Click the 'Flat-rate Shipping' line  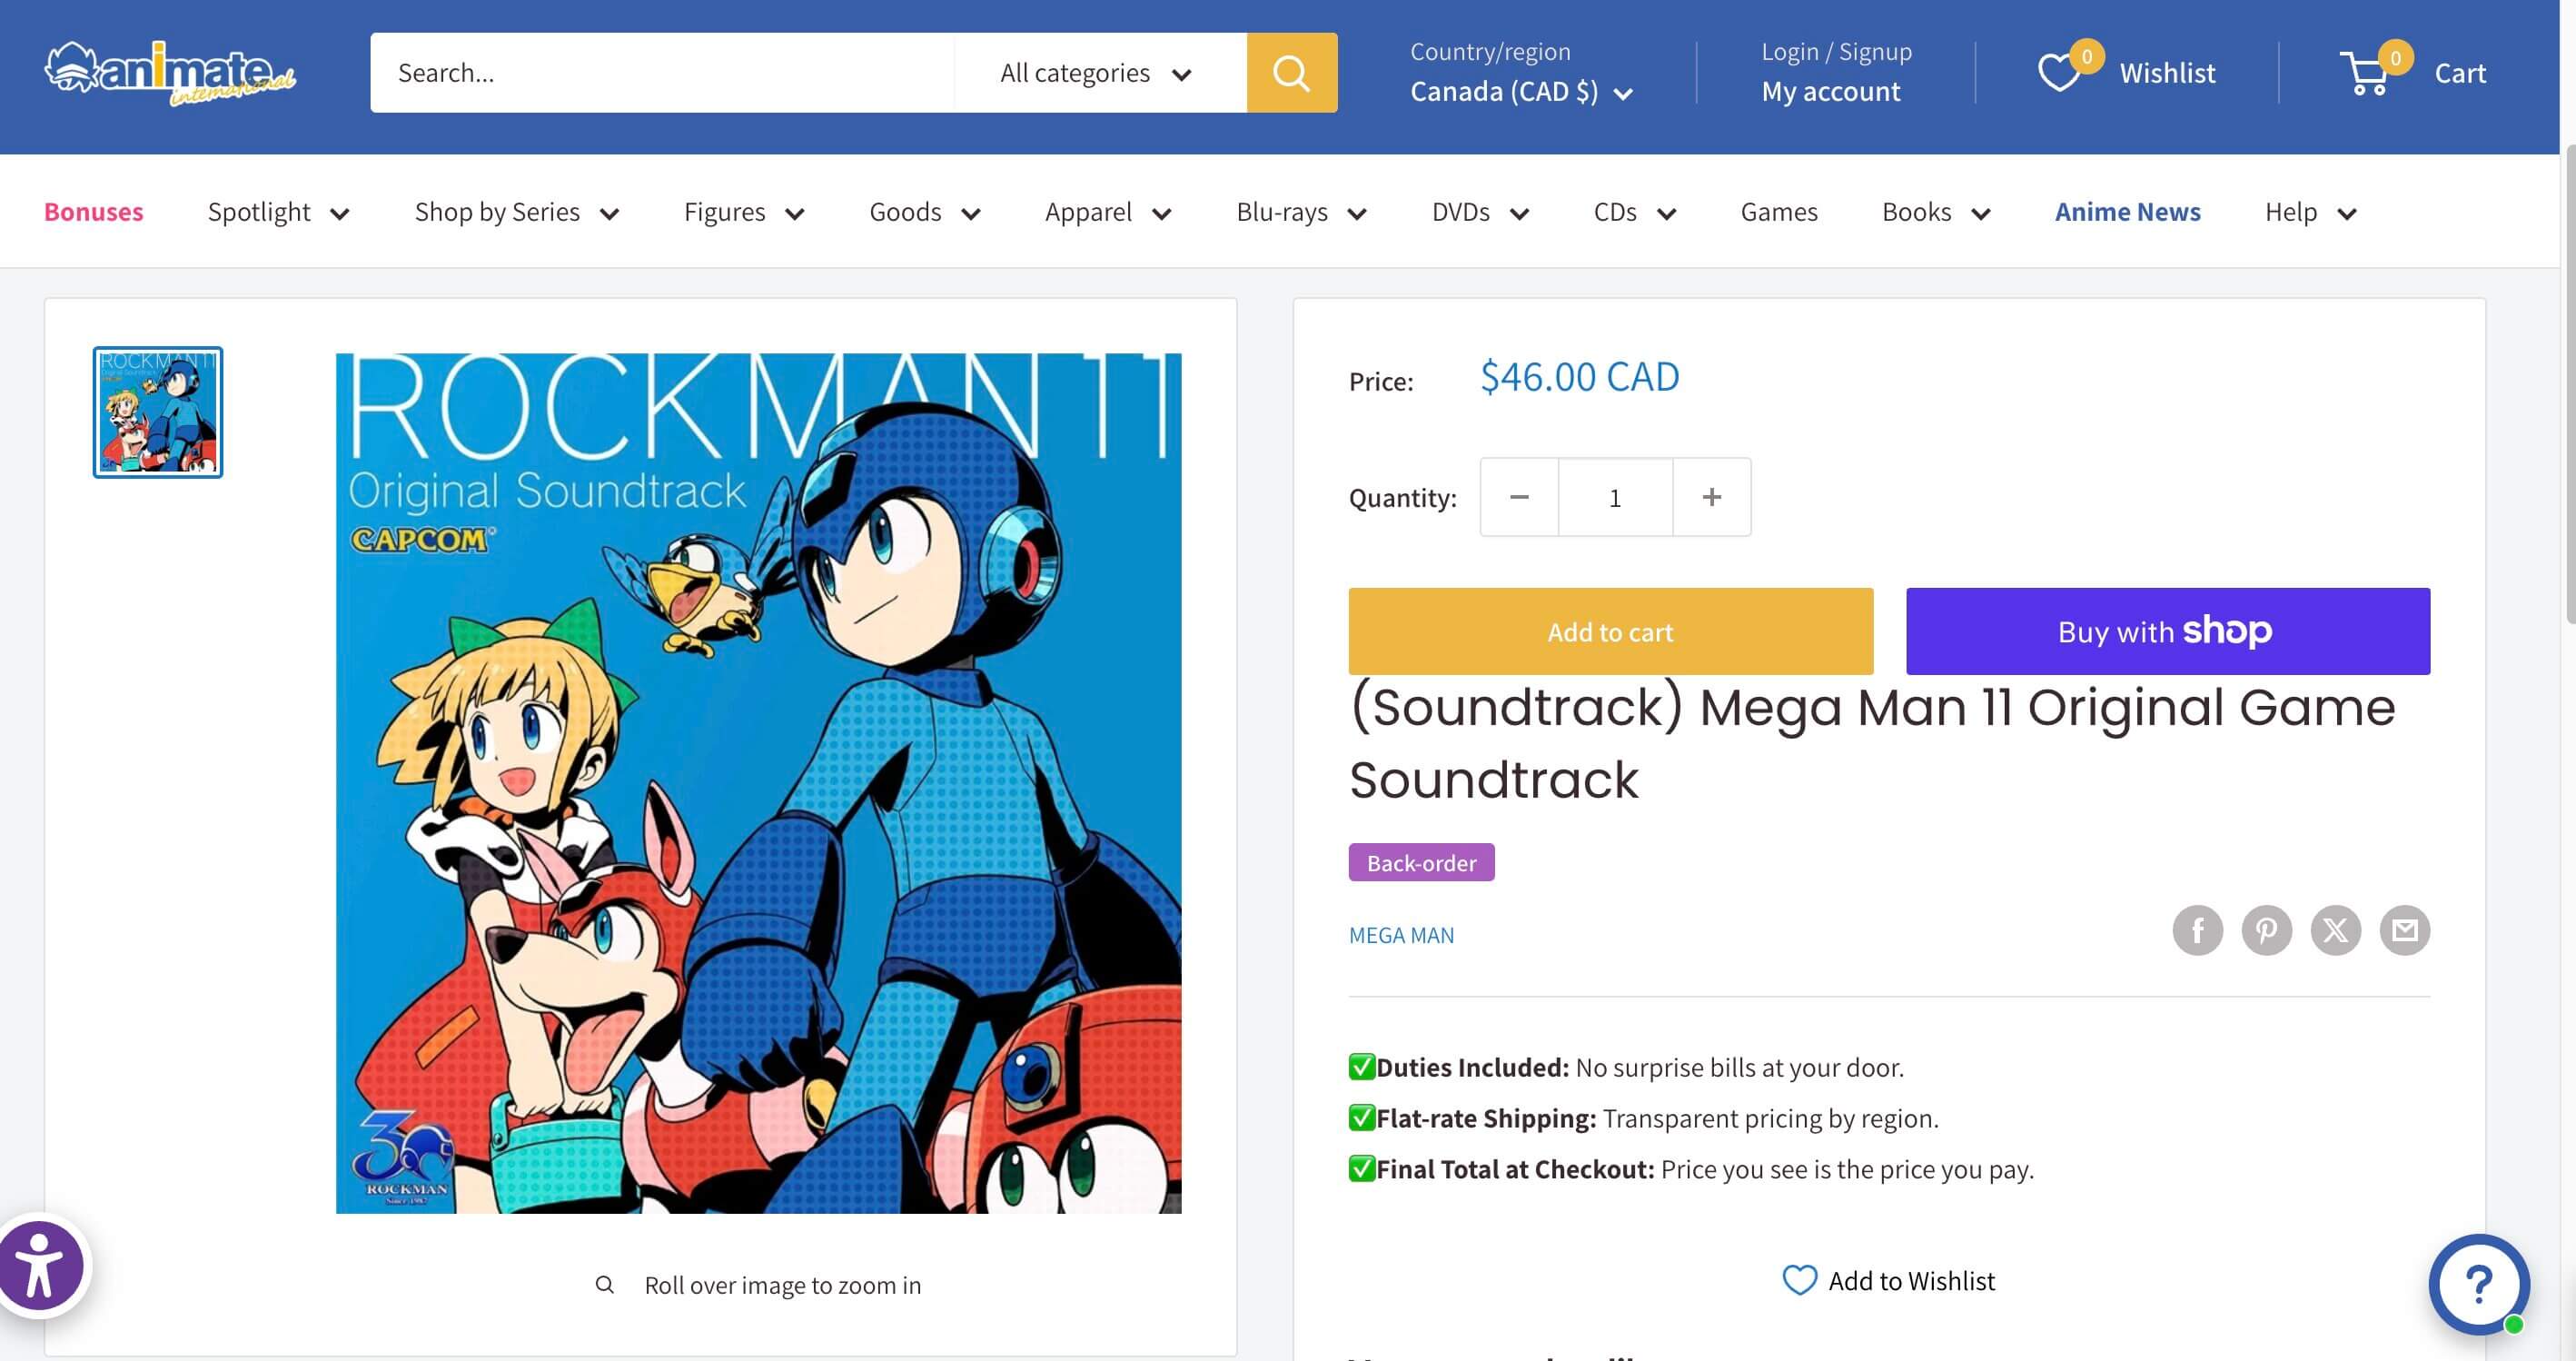coord(1643,1118)
